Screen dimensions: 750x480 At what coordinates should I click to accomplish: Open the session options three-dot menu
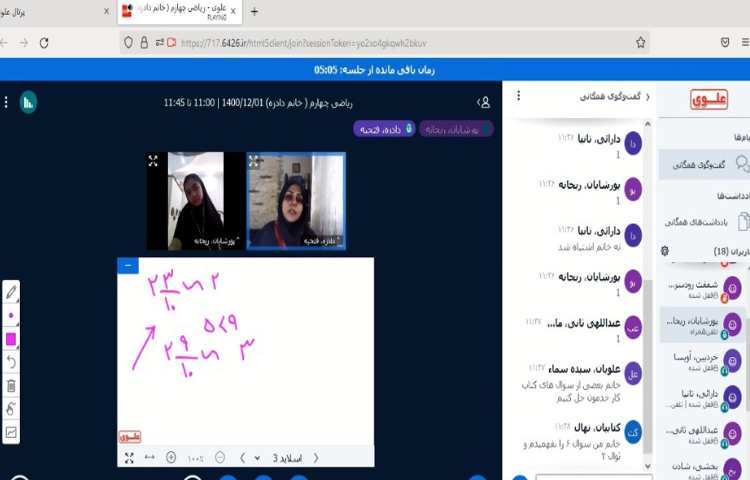[6, 102]
